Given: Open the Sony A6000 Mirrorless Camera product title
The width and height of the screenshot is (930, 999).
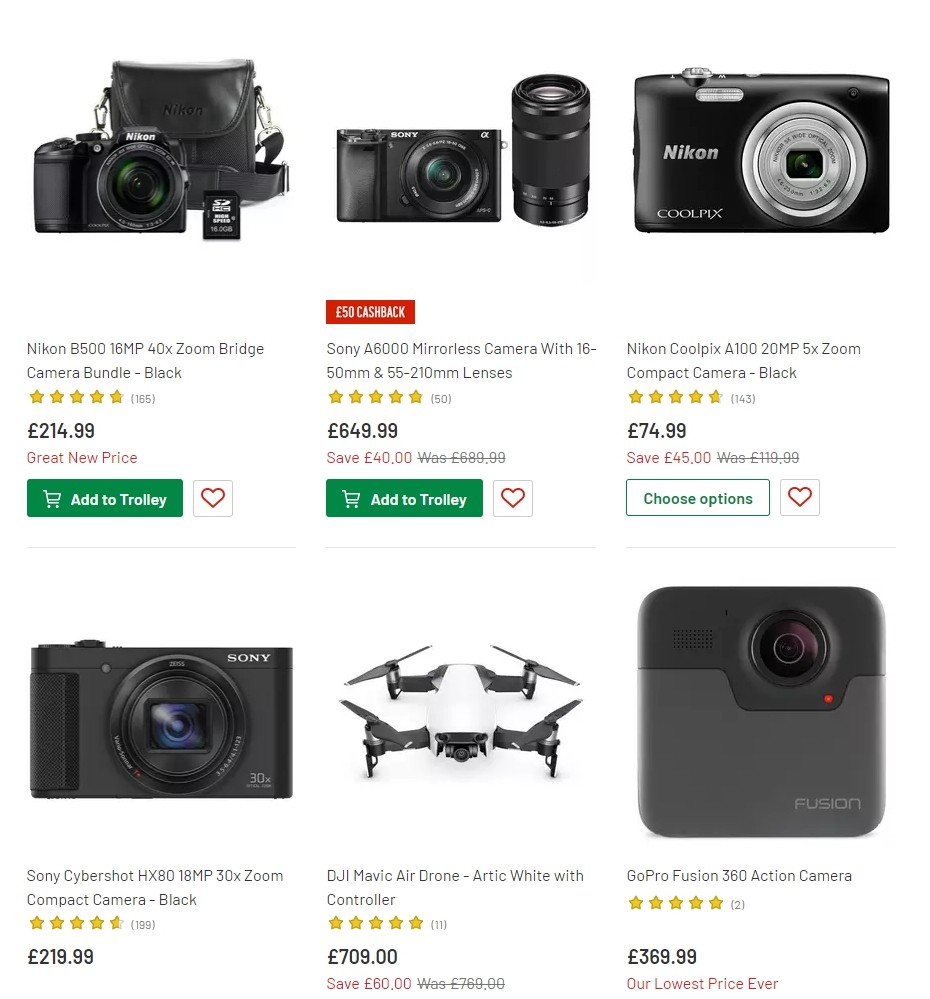Looking at the screenshot, I should pos(460,360).
